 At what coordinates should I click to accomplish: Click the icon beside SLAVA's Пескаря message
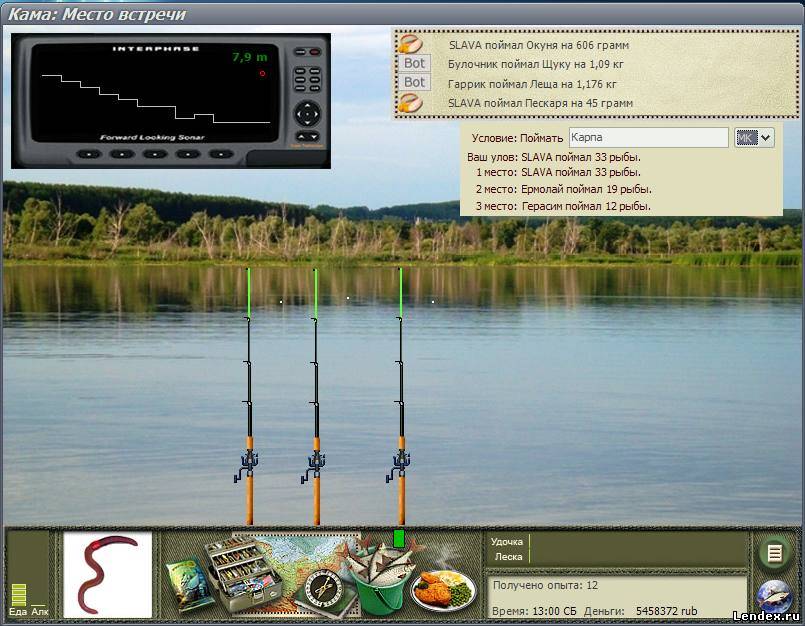coord(411,103)
